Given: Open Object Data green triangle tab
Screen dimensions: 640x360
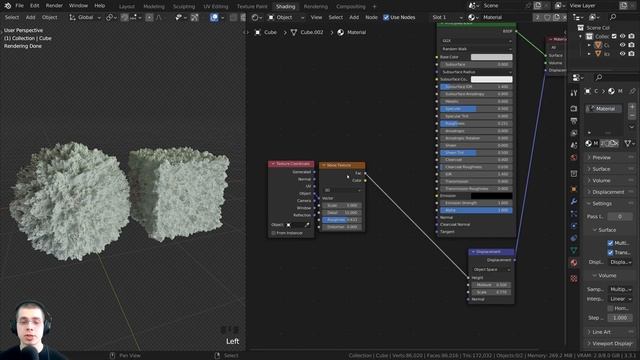Looking at the screenshot, I should (x=574, y=250).
